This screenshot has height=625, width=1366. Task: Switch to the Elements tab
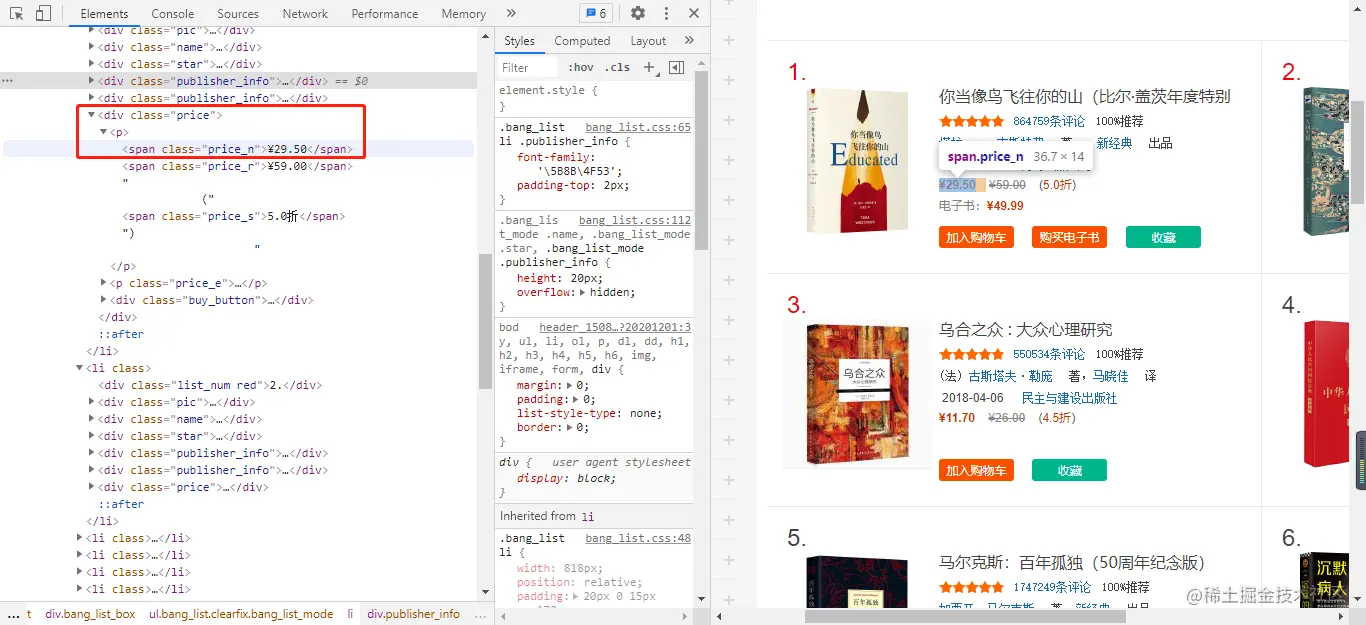104,14
